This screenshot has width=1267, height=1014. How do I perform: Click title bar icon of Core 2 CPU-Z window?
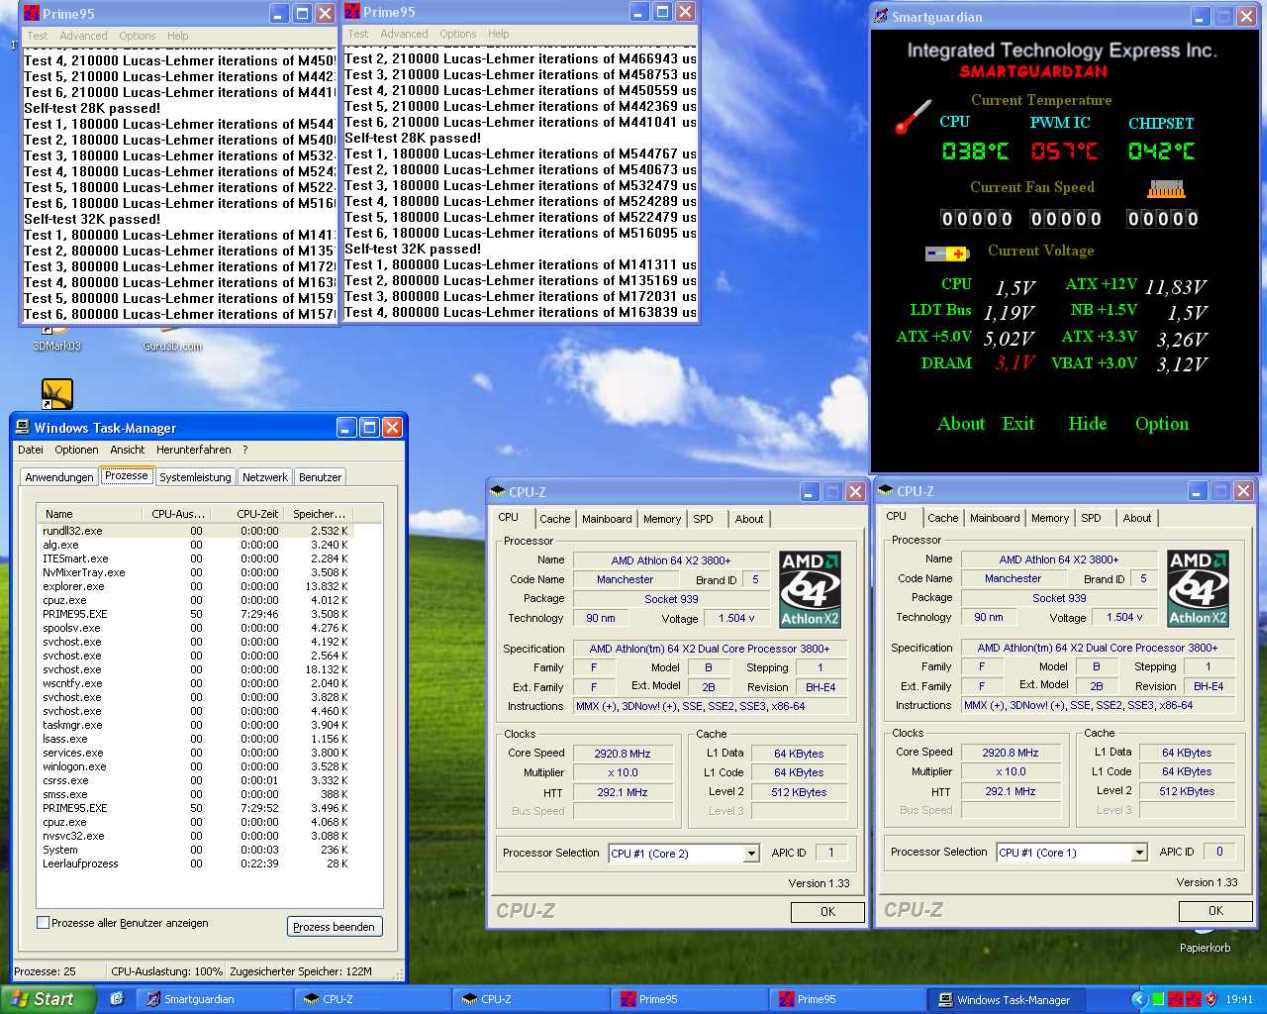click(498, 491)
